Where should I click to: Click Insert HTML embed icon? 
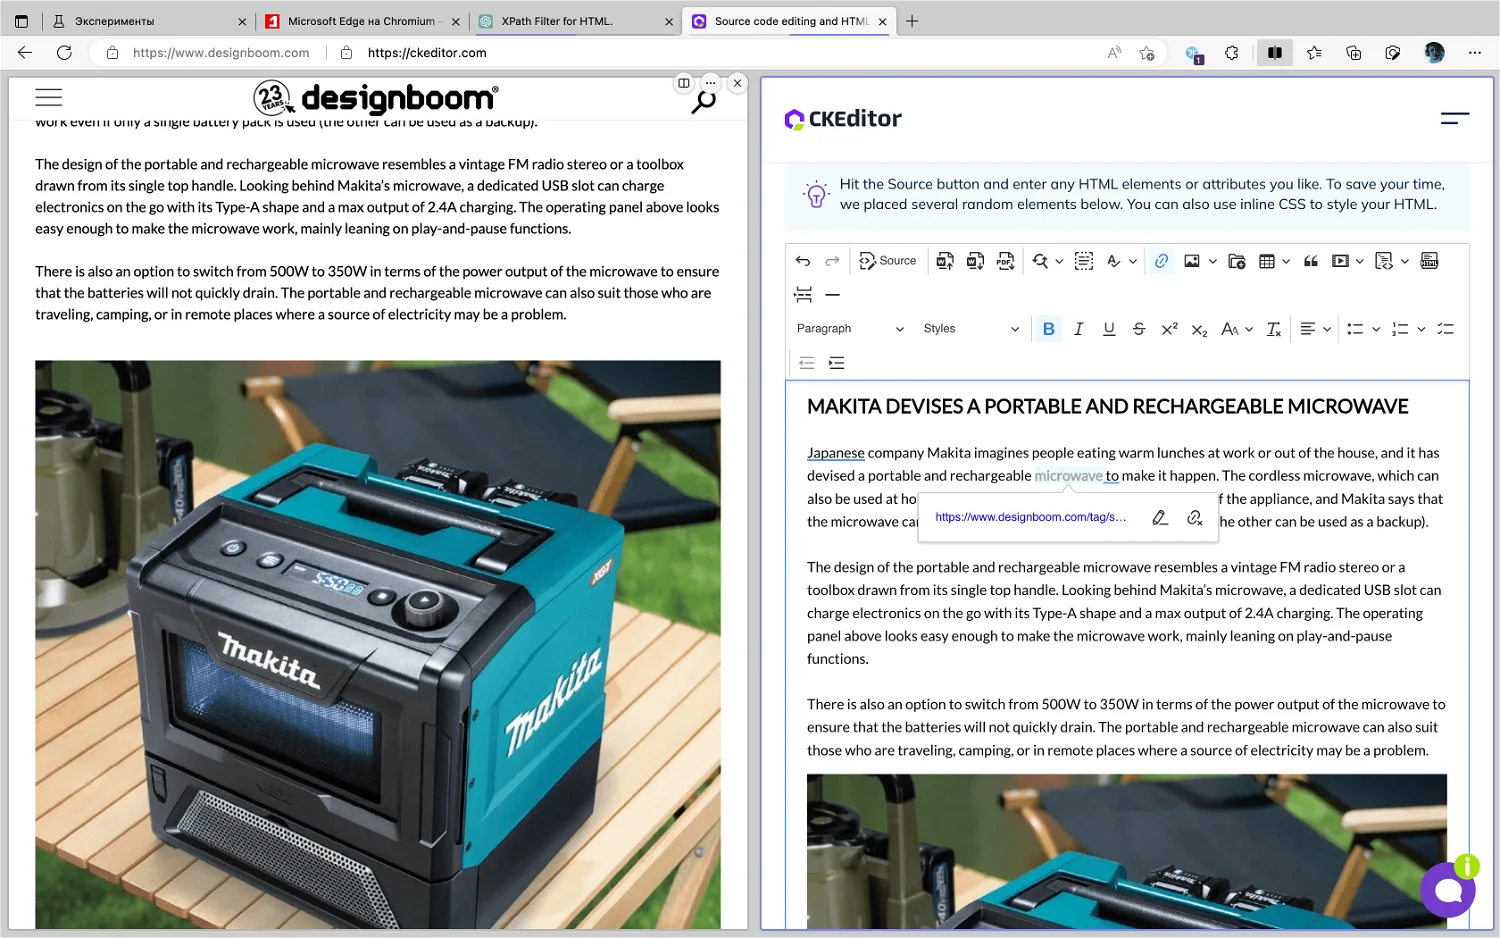click(1430, 261)
